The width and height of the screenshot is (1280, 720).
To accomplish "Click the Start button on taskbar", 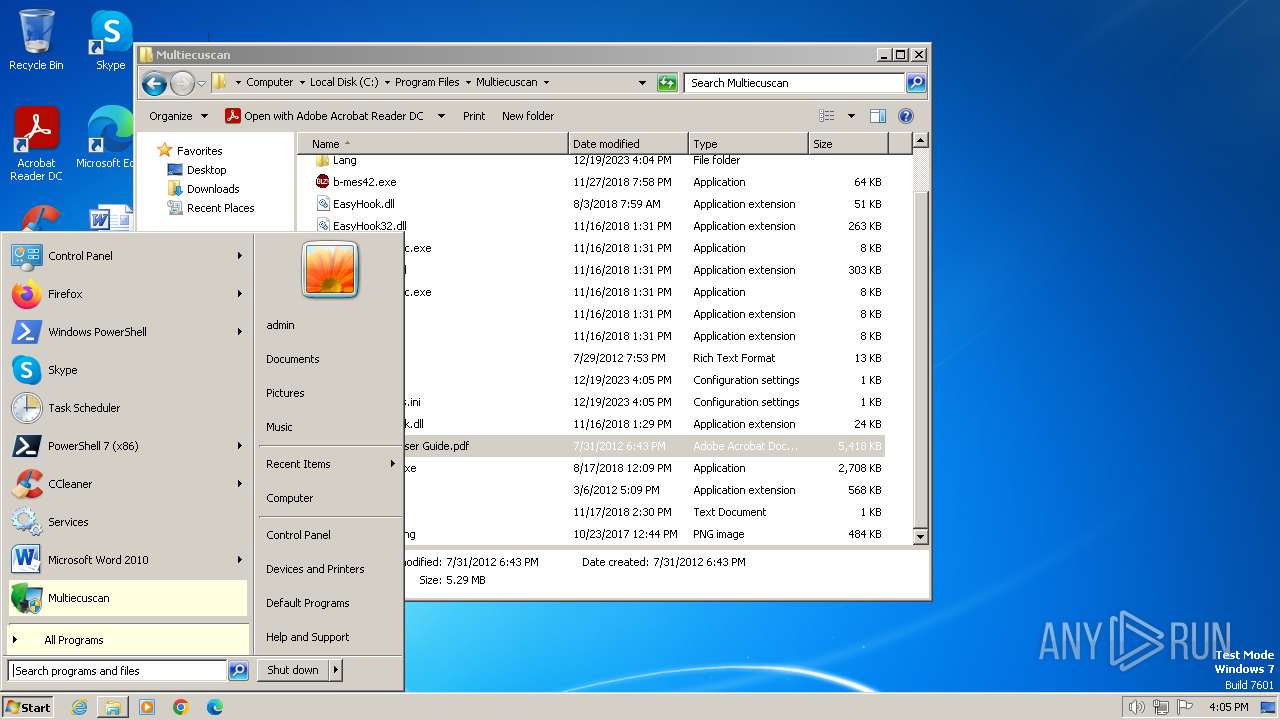I will pos(28,707).
